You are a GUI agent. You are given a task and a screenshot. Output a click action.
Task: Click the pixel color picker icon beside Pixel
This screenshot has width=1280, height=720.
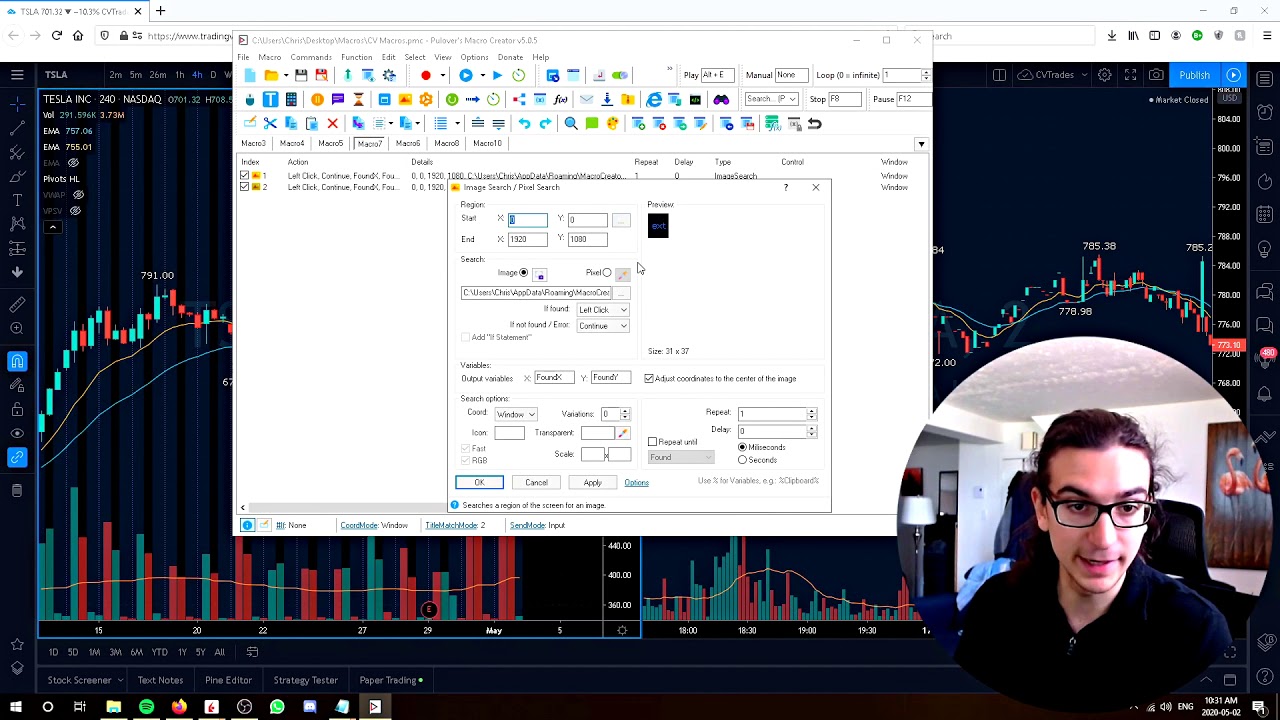coord(622,274)
